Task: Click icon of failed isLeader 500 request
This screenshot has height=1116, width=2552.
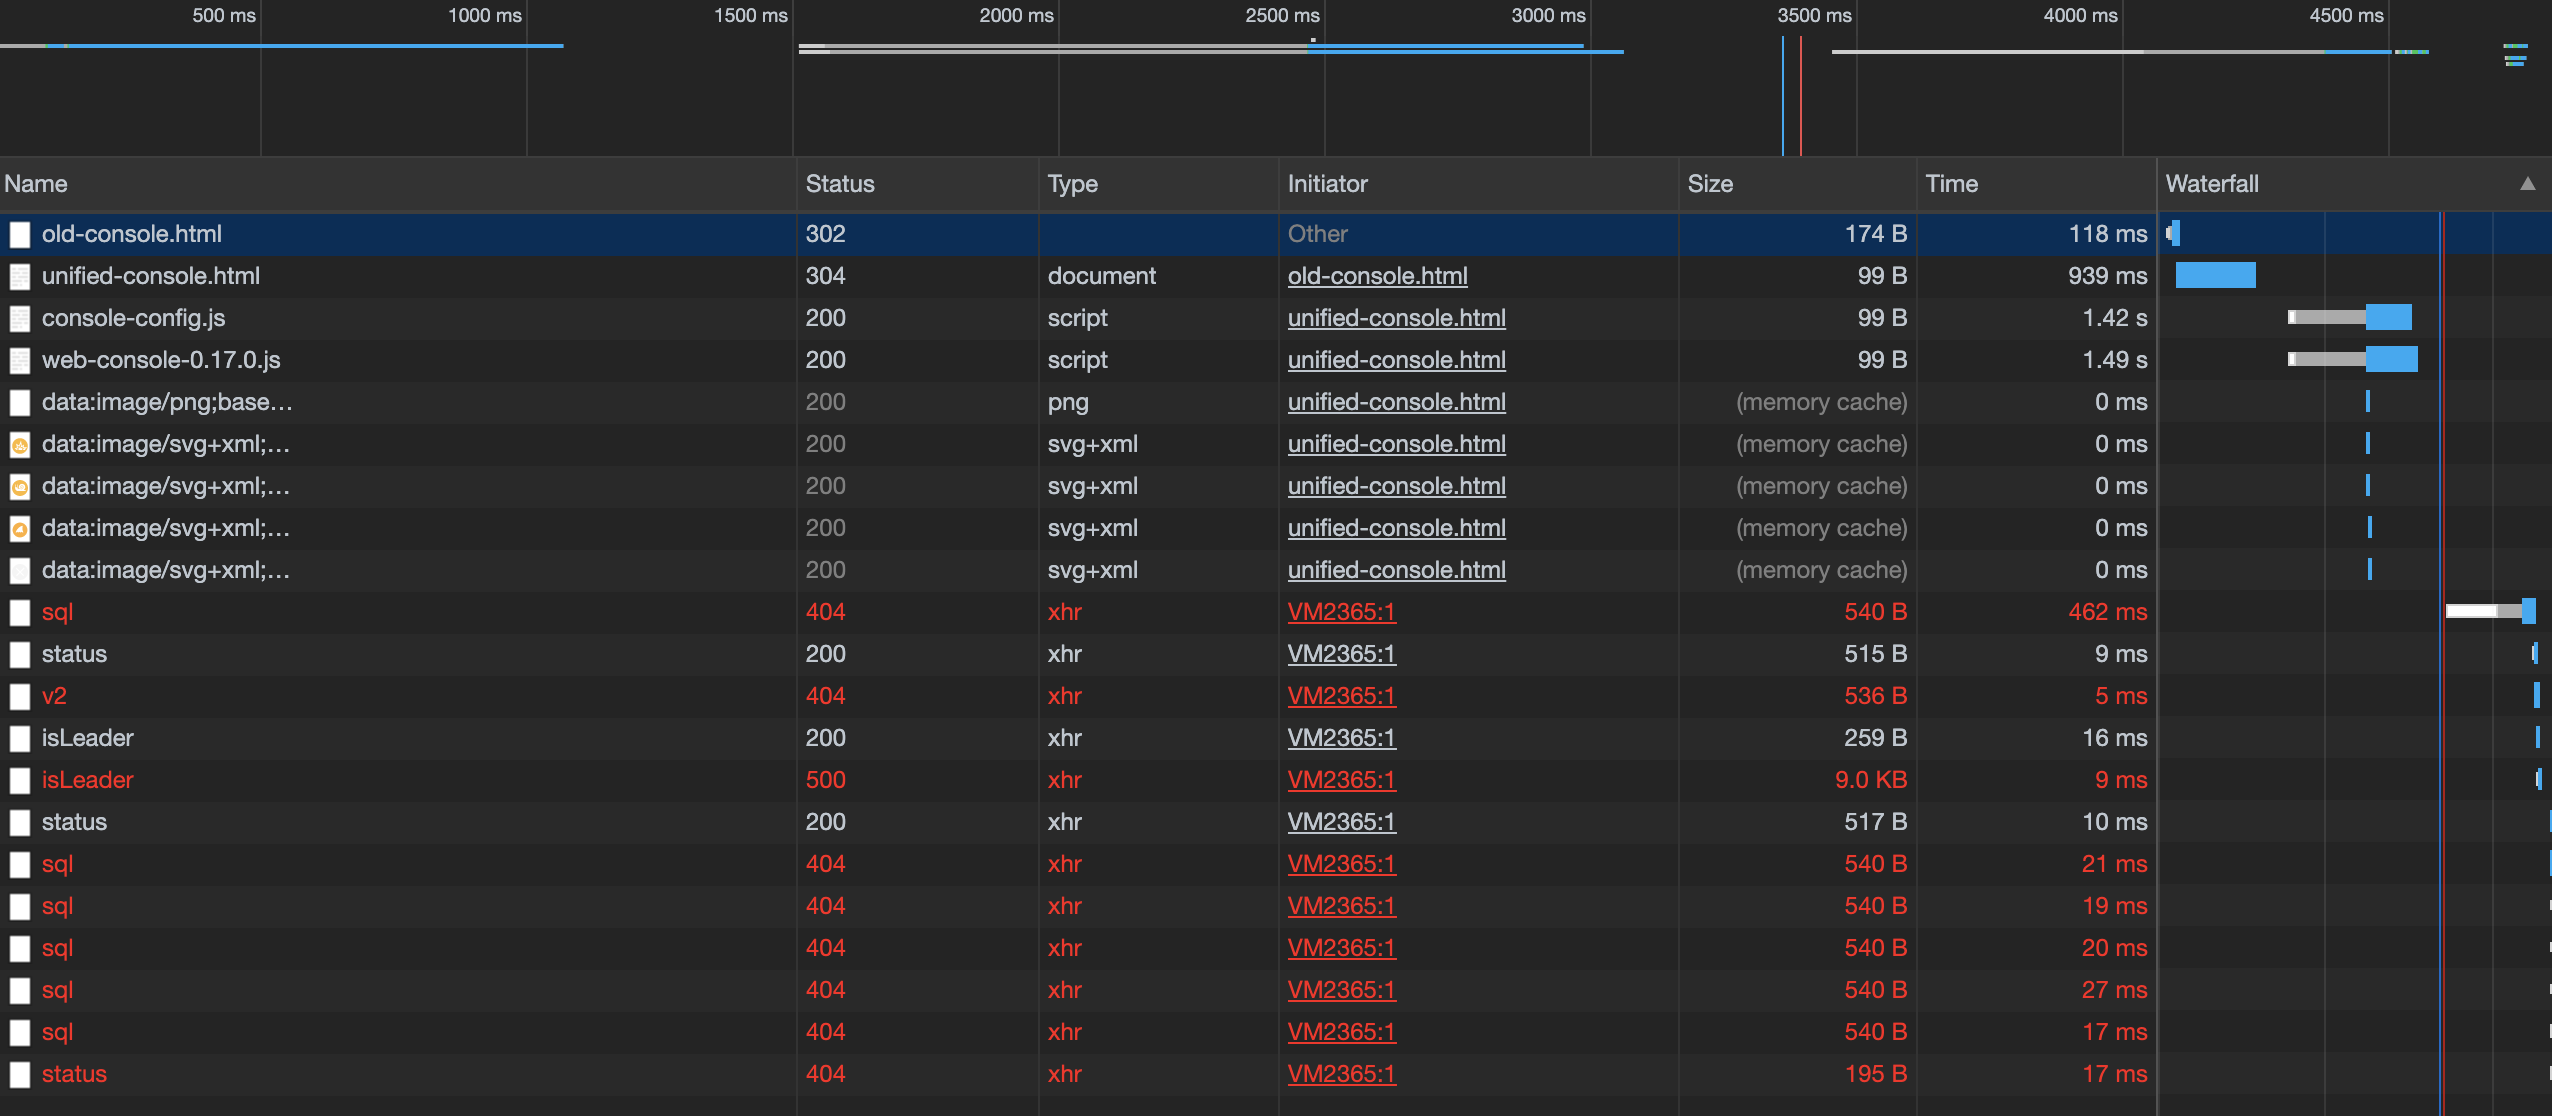Action: (x=20, y=780)
